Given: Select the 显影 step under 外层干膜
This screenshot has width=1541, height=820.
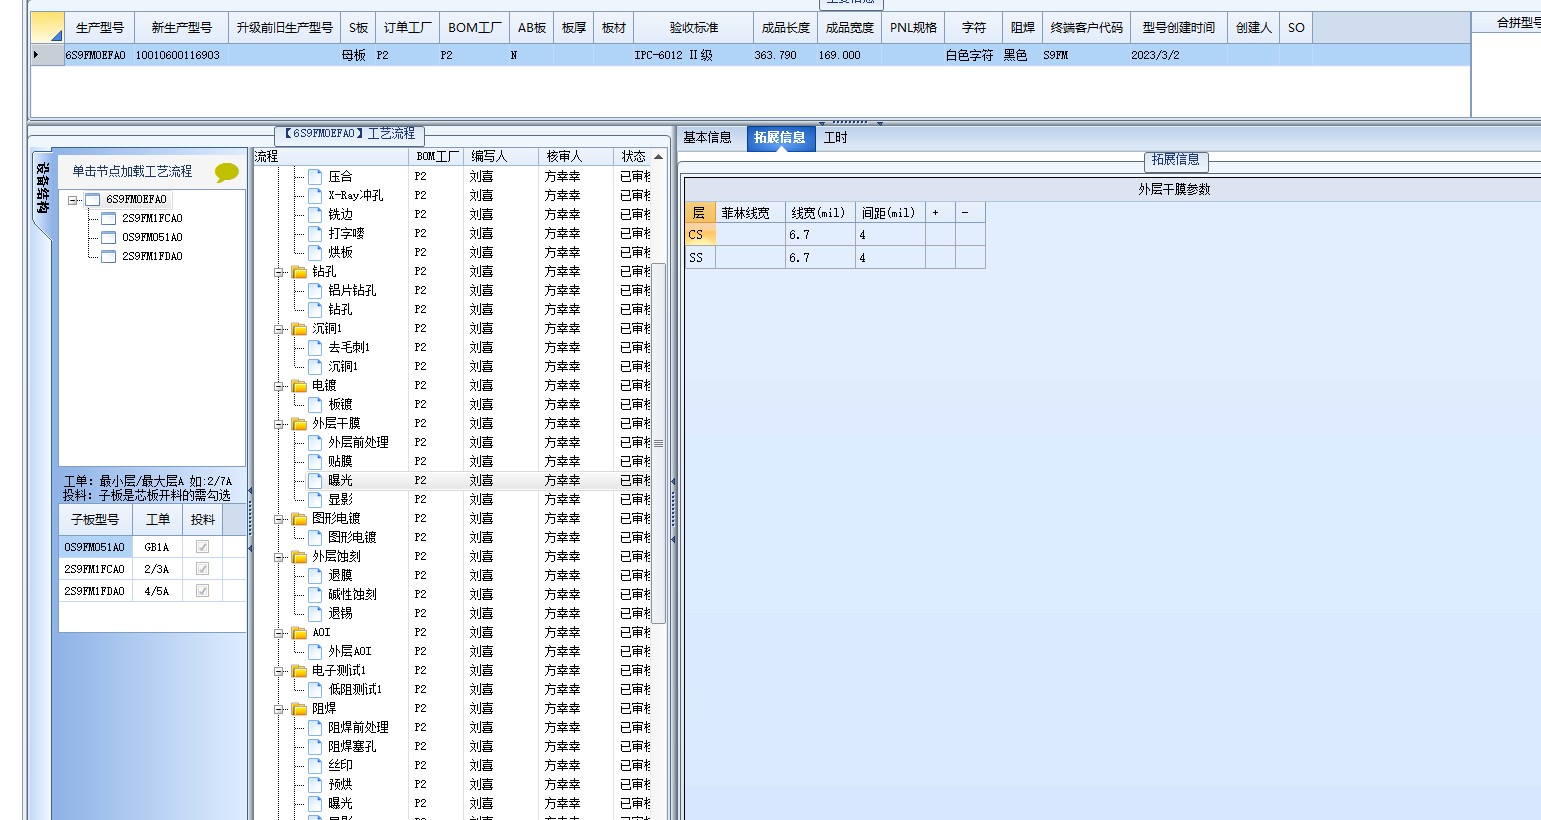Looking at the screenshot, I should pyautogui.click(x=340, y=500).
